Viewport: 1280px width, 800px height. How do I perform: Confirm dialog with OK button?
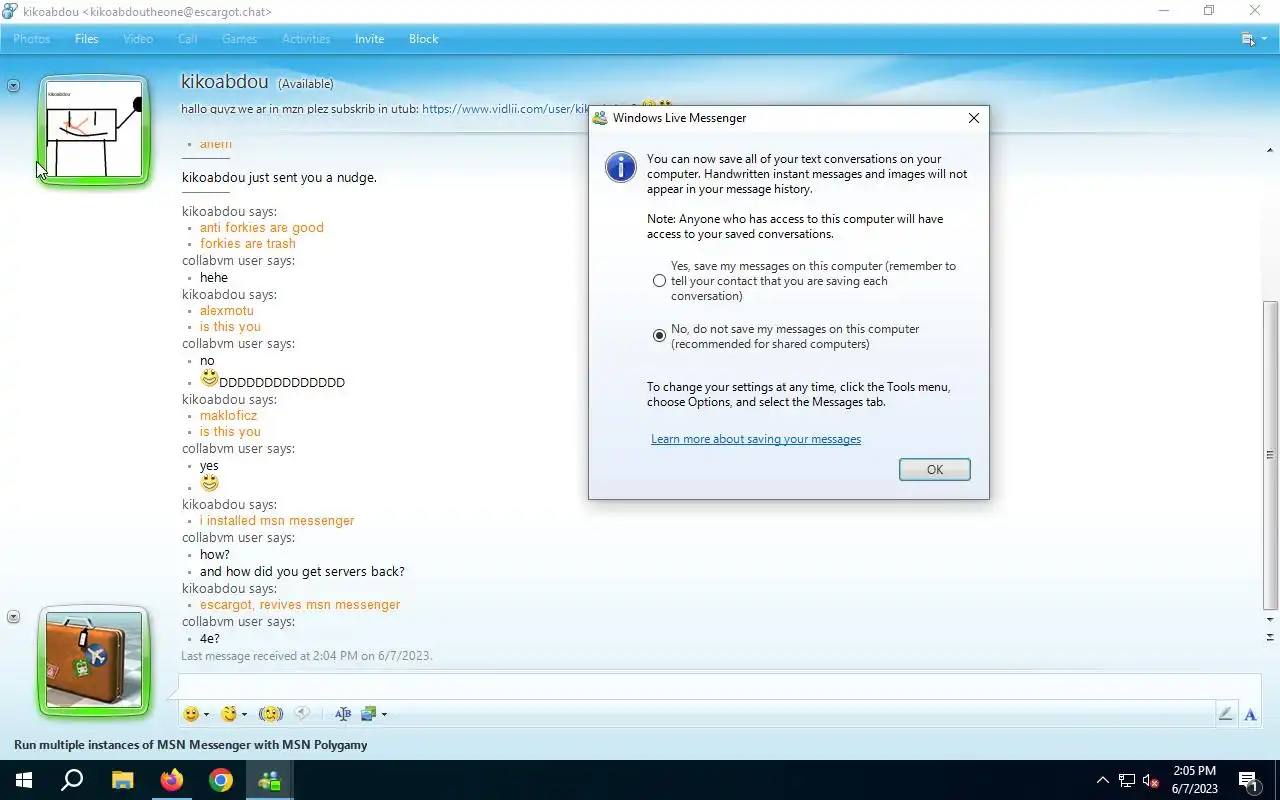(x=935, y=469)
